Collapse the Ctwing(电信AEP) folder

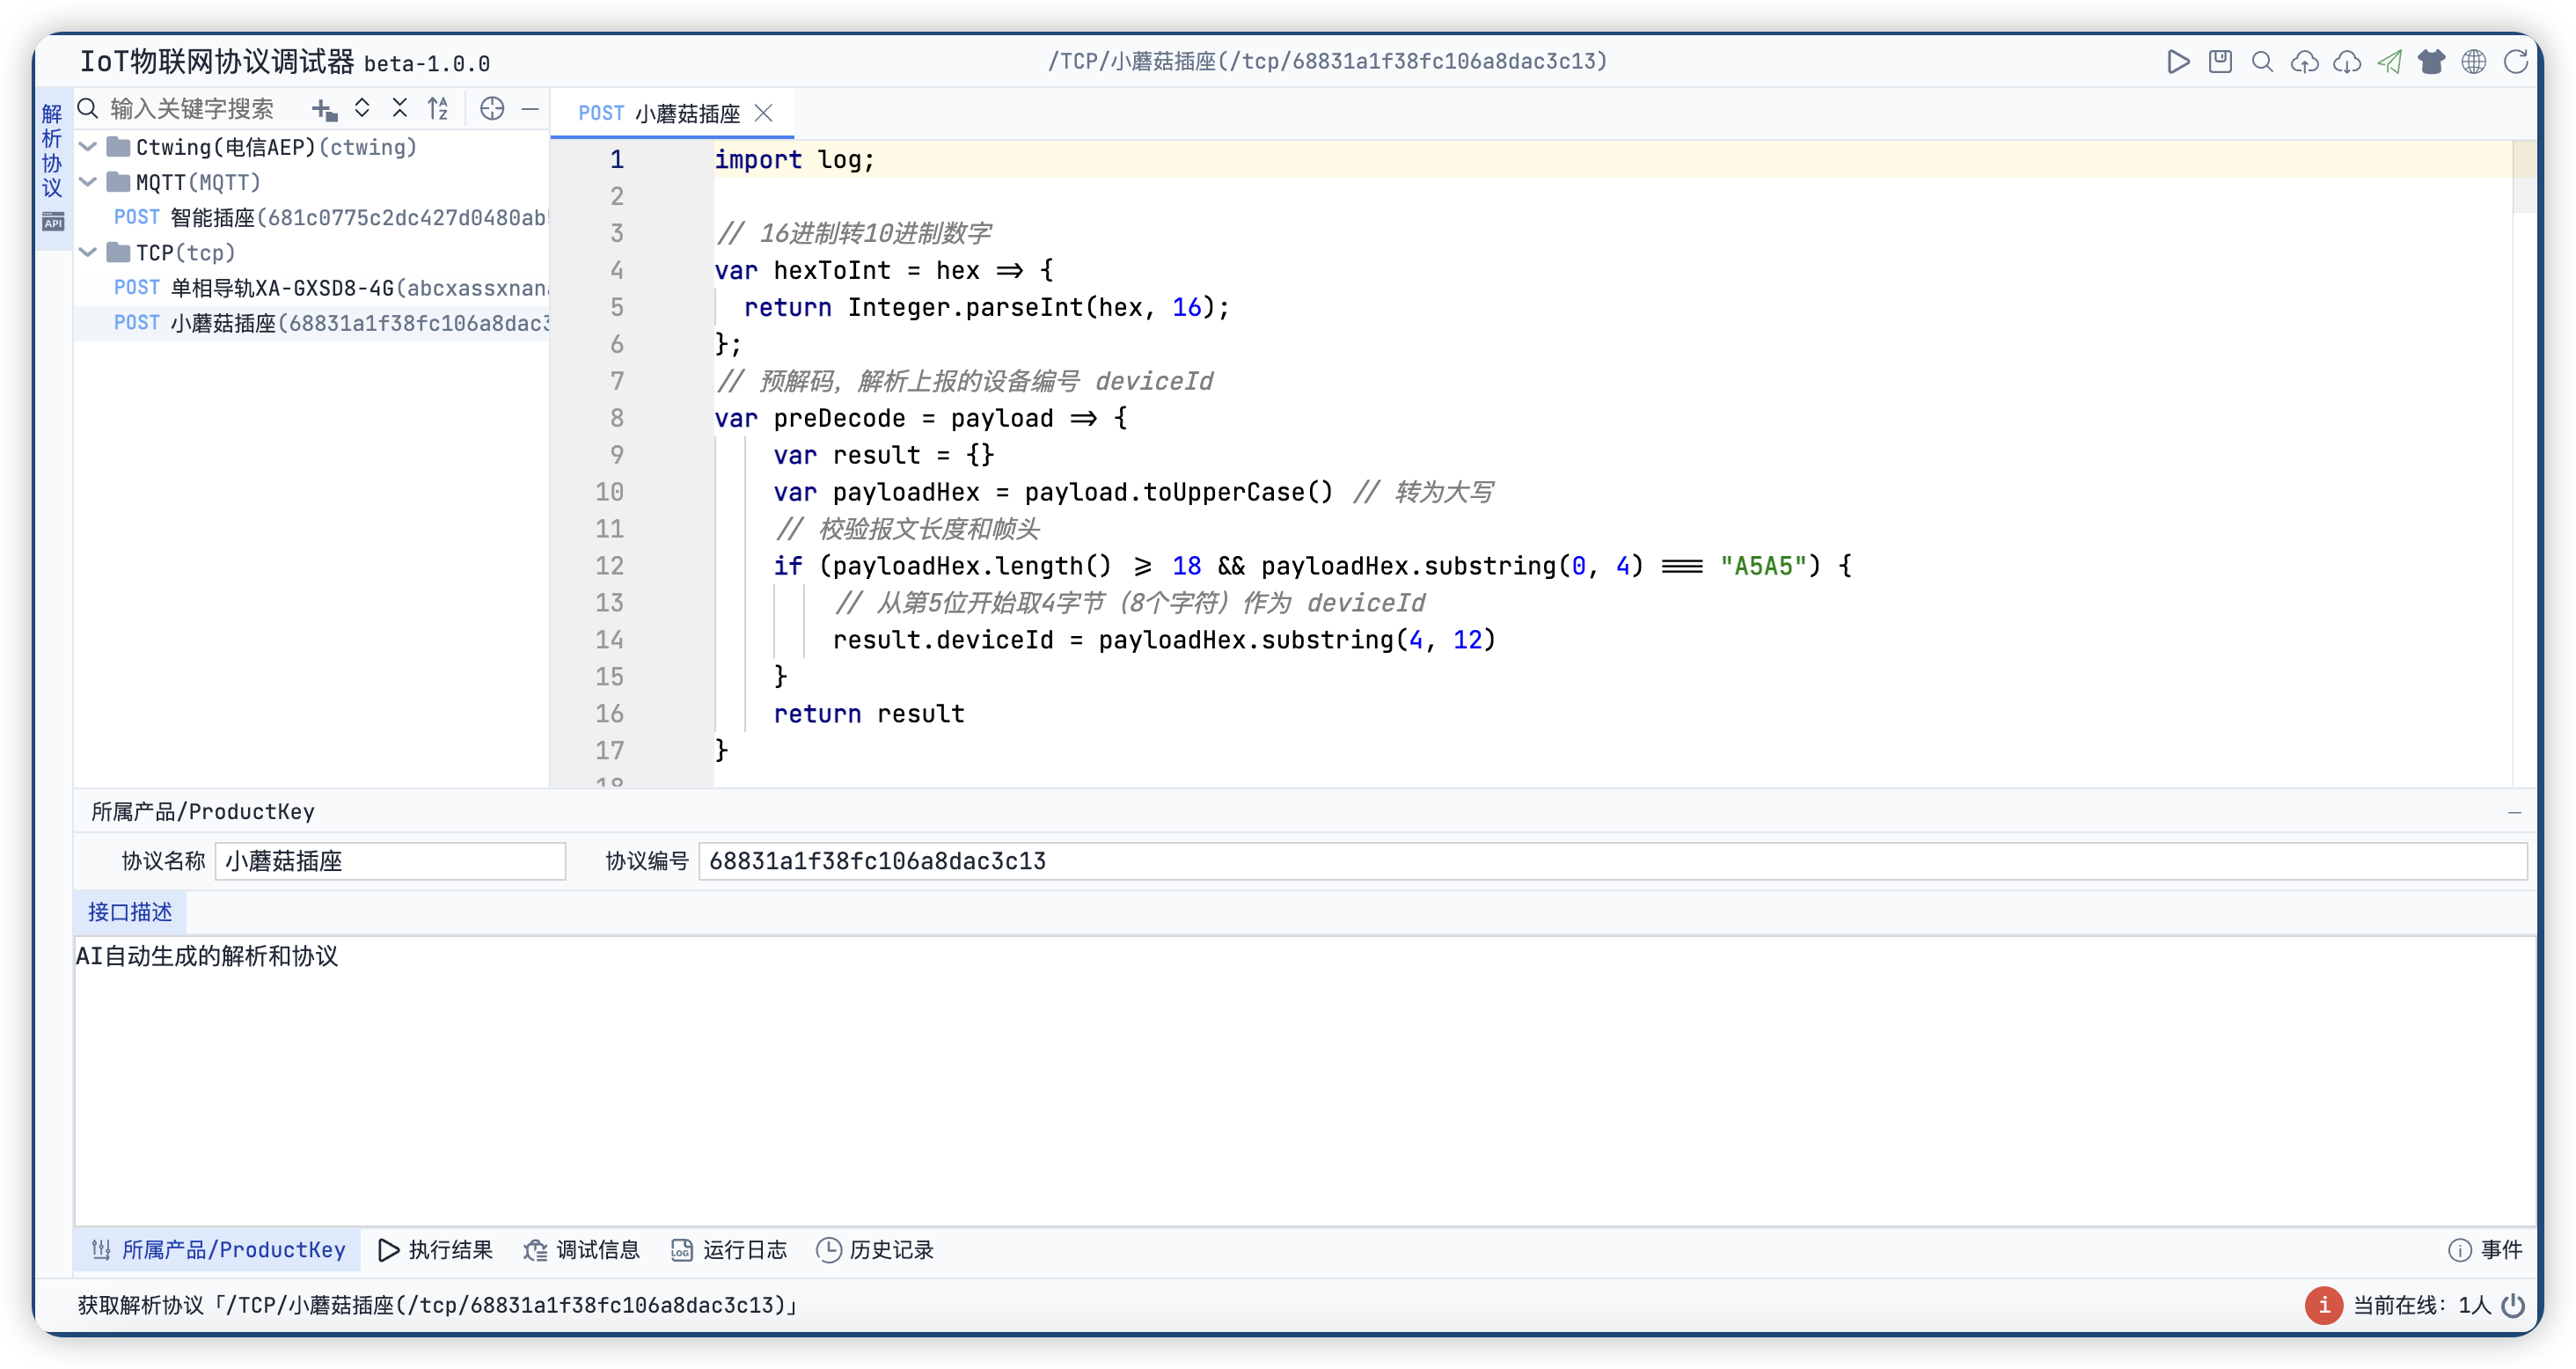click(x=88, y=147)
